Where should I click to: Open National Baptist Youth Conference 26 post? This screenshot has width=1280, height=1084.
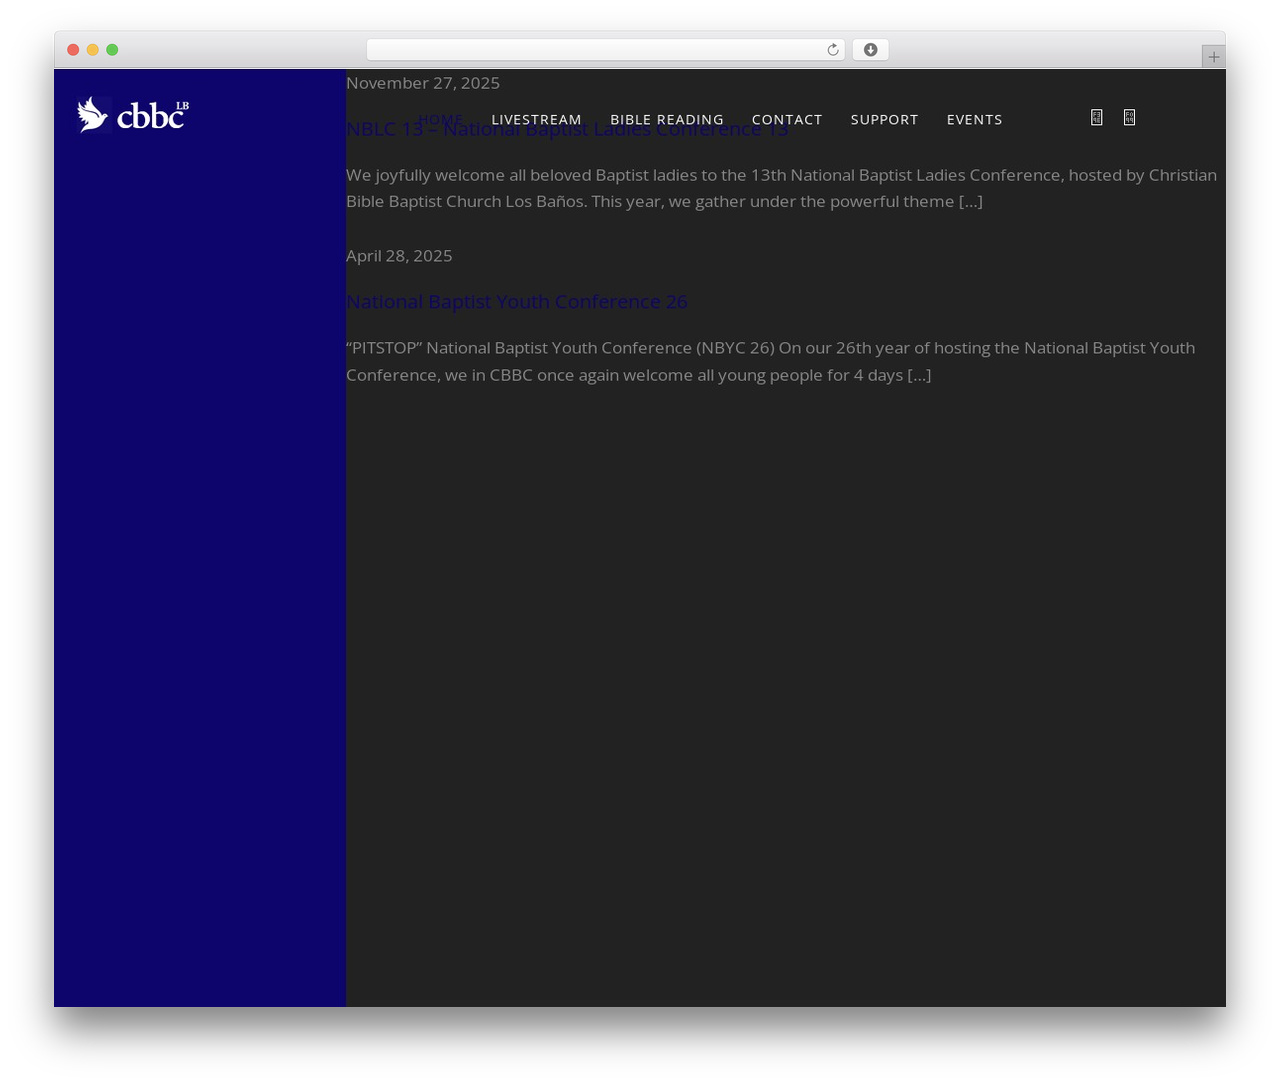(516, 302)
